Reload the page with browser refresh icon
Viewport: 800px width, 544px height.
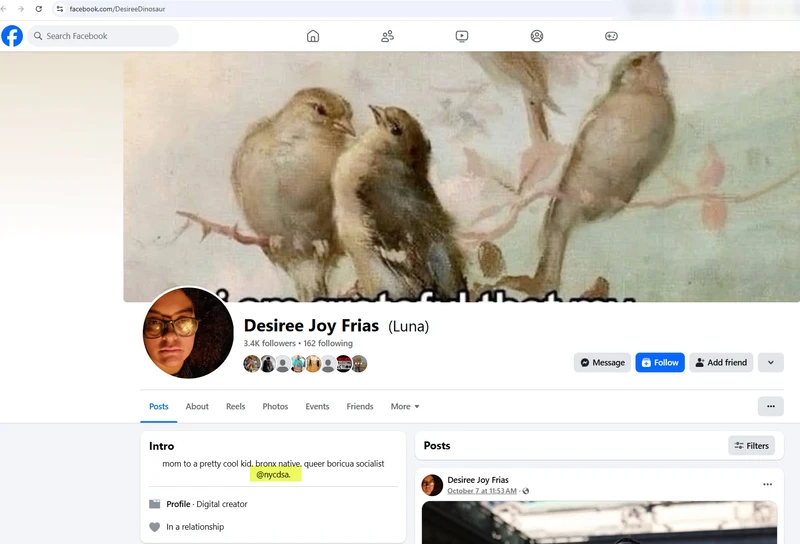pos(38,9)
